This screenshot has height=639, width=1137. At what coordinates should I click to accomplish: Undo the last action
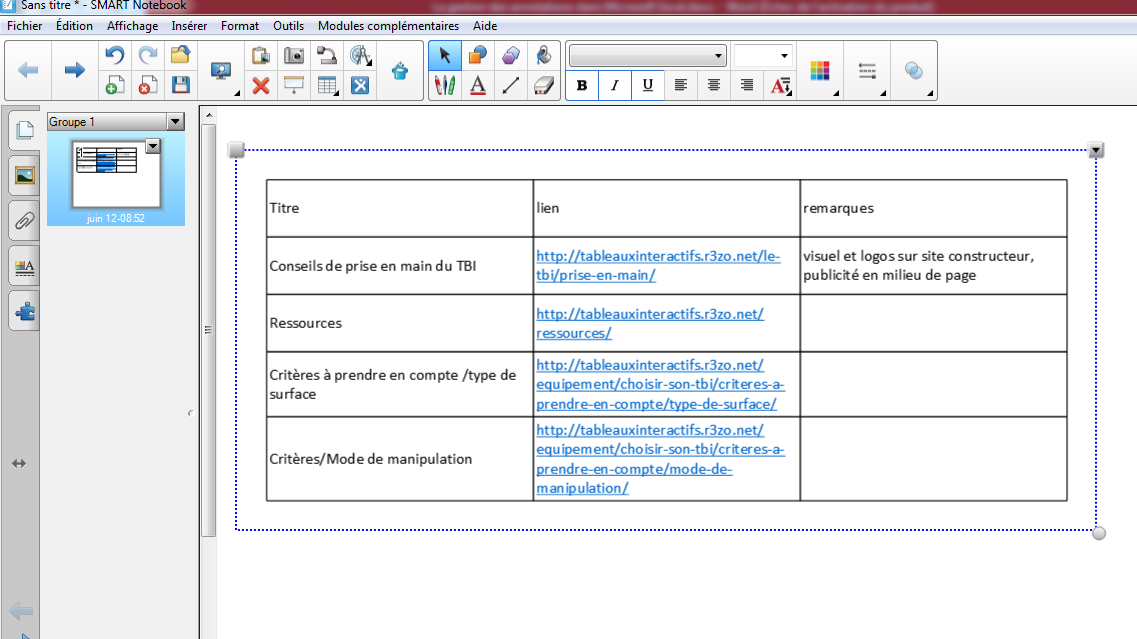coord(115,55)
